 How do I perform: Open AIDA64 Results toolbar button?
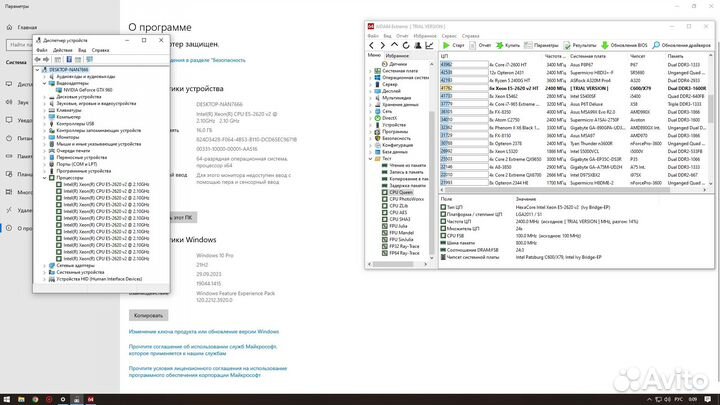580,45
